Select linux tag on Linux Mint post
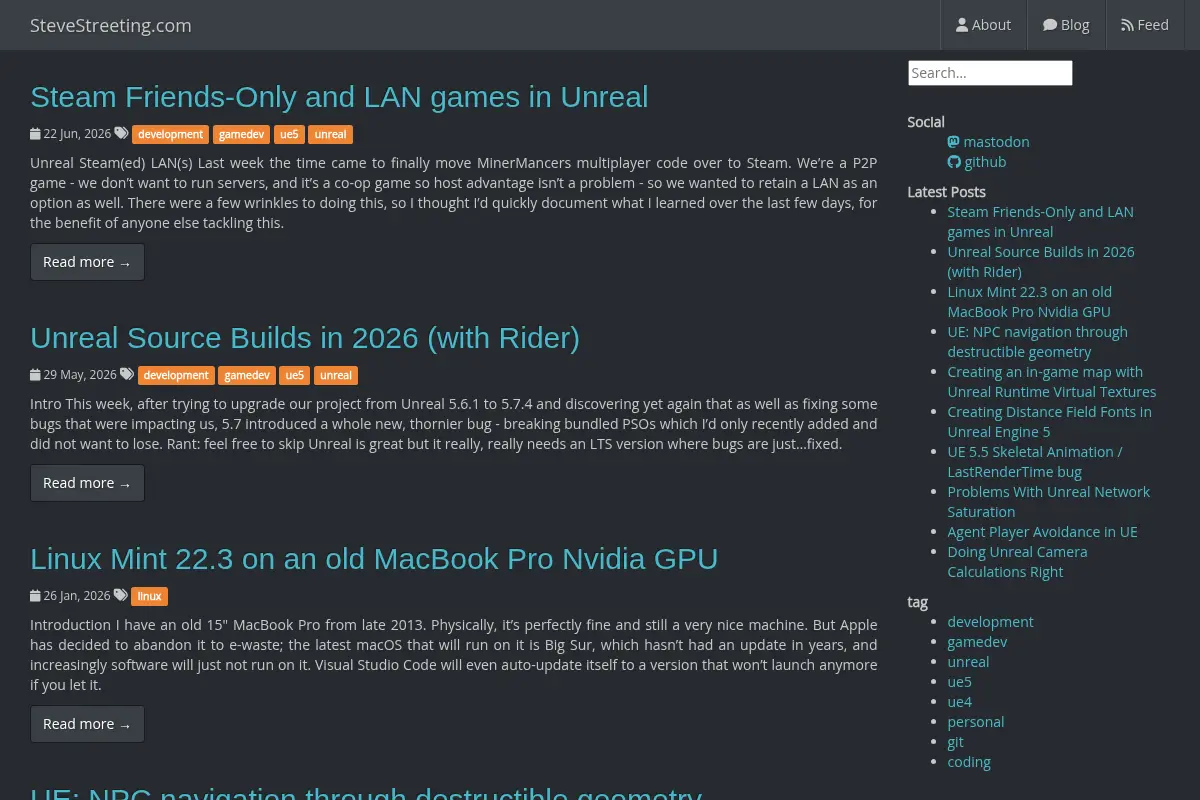The image size is (1200, 800). (150, 596)
